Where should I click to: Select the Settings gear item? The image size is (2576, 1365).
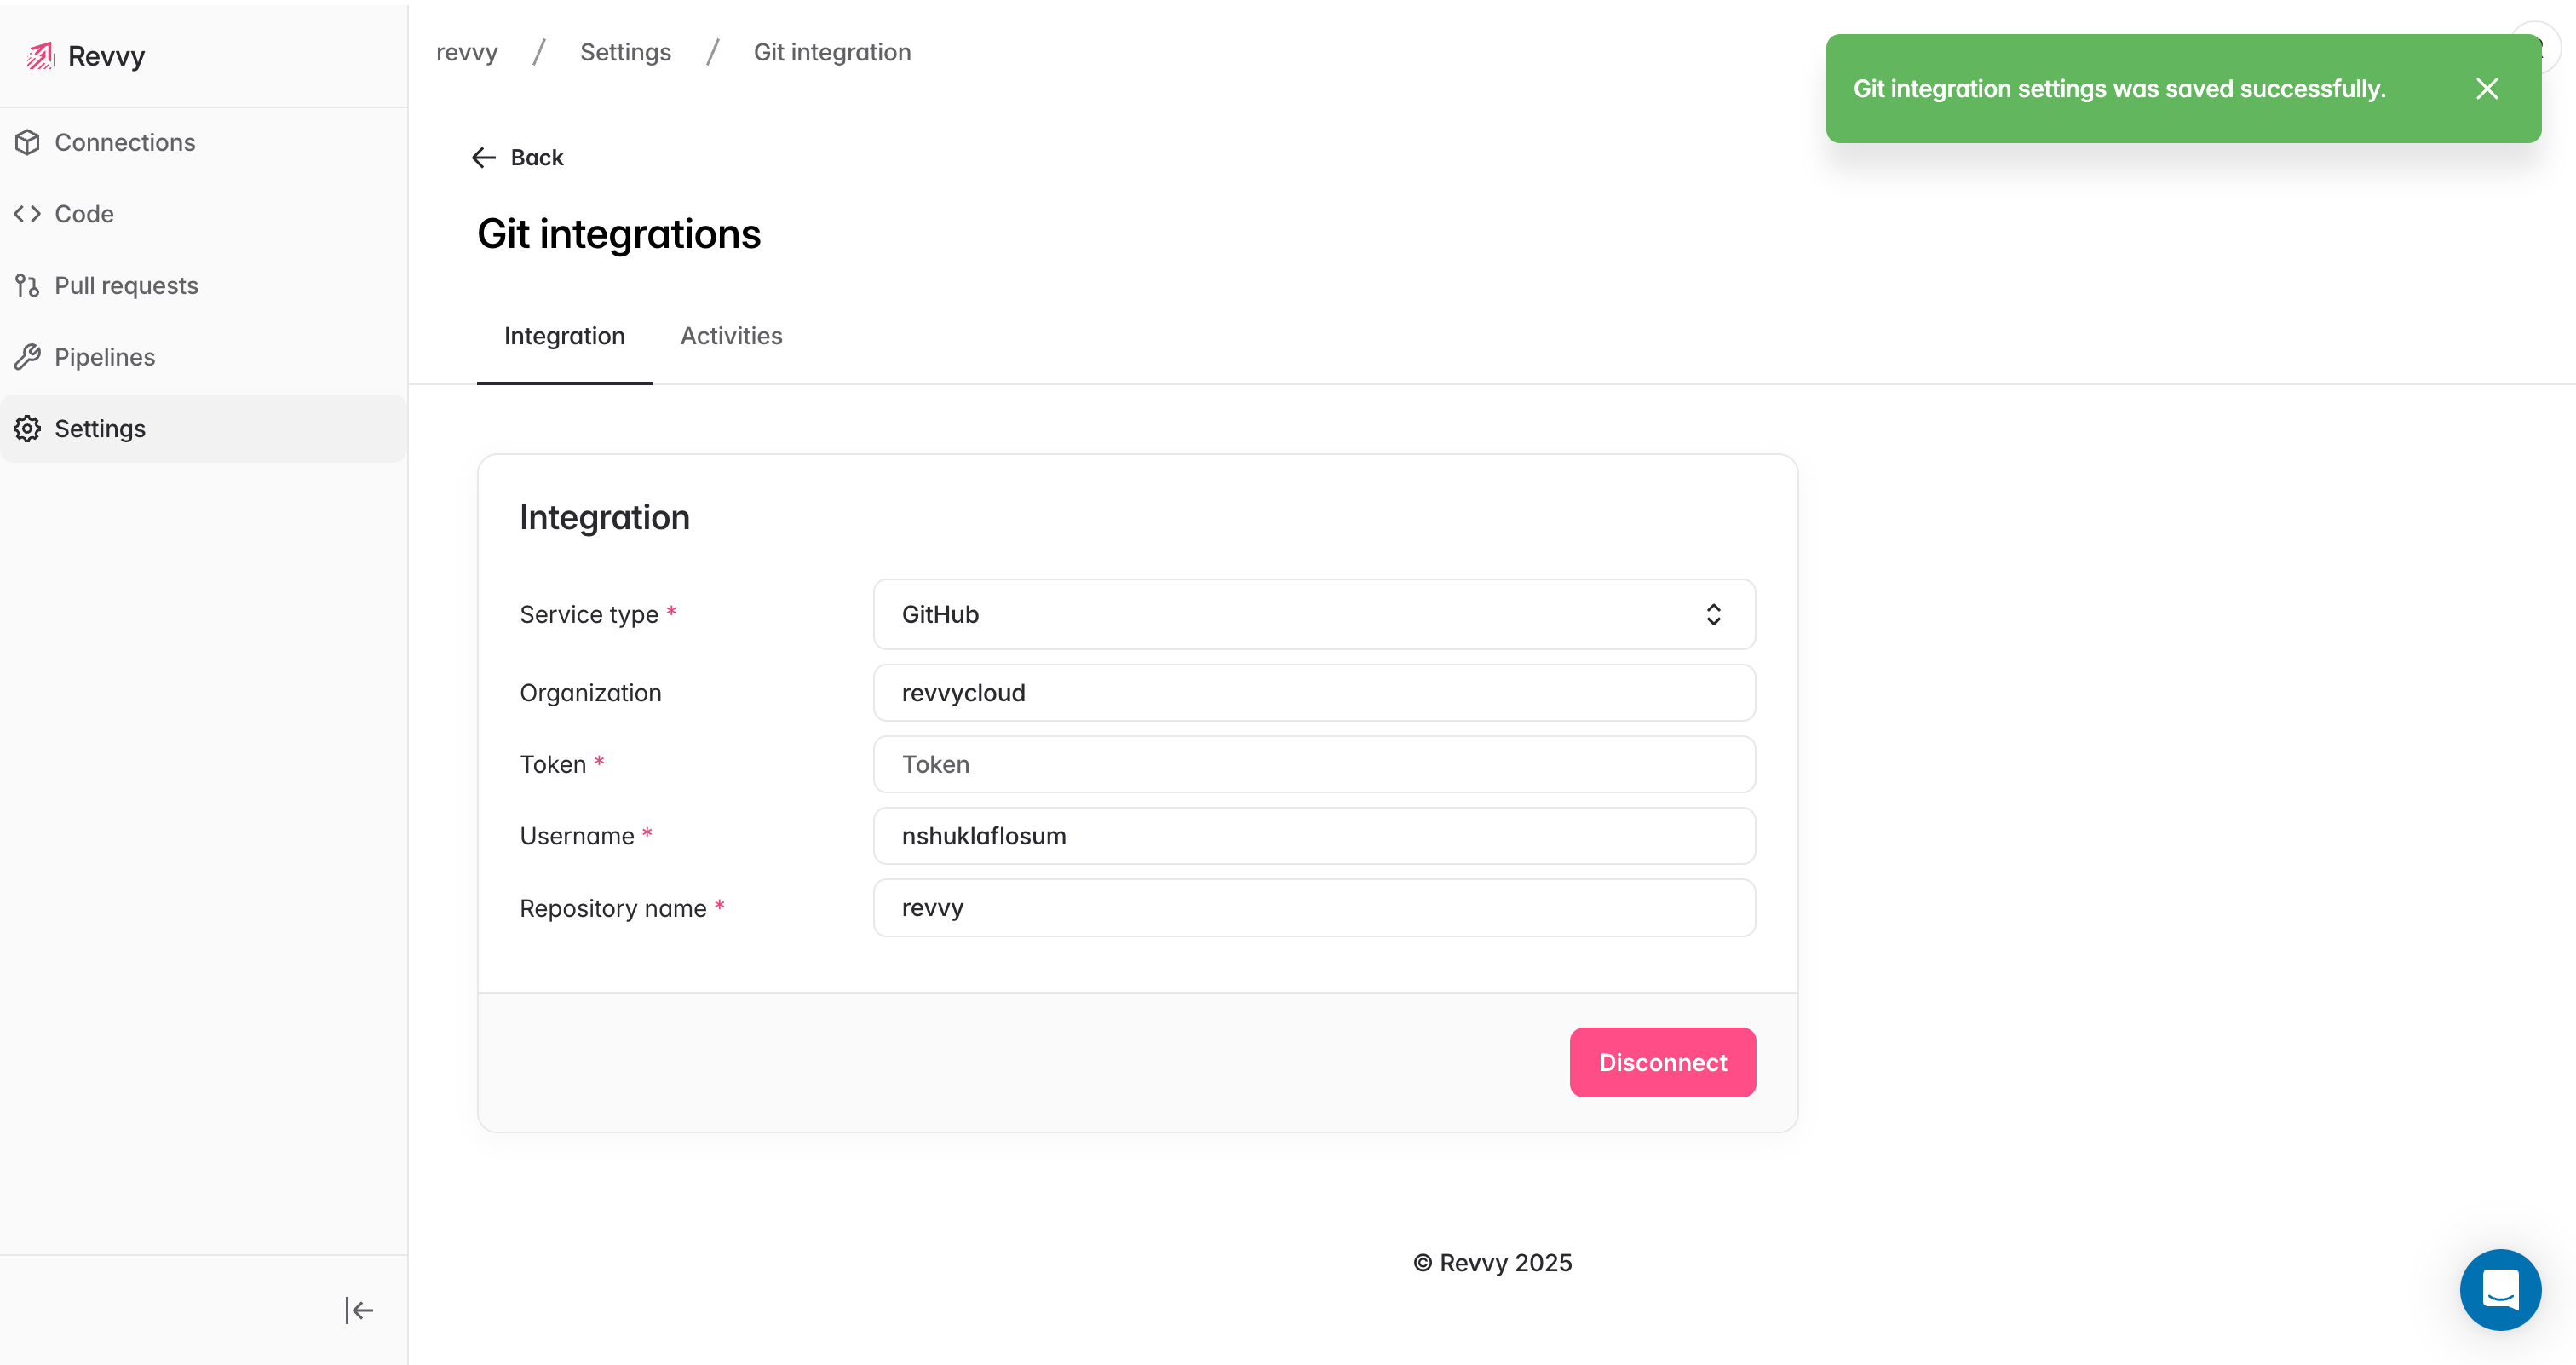point(27,429)
